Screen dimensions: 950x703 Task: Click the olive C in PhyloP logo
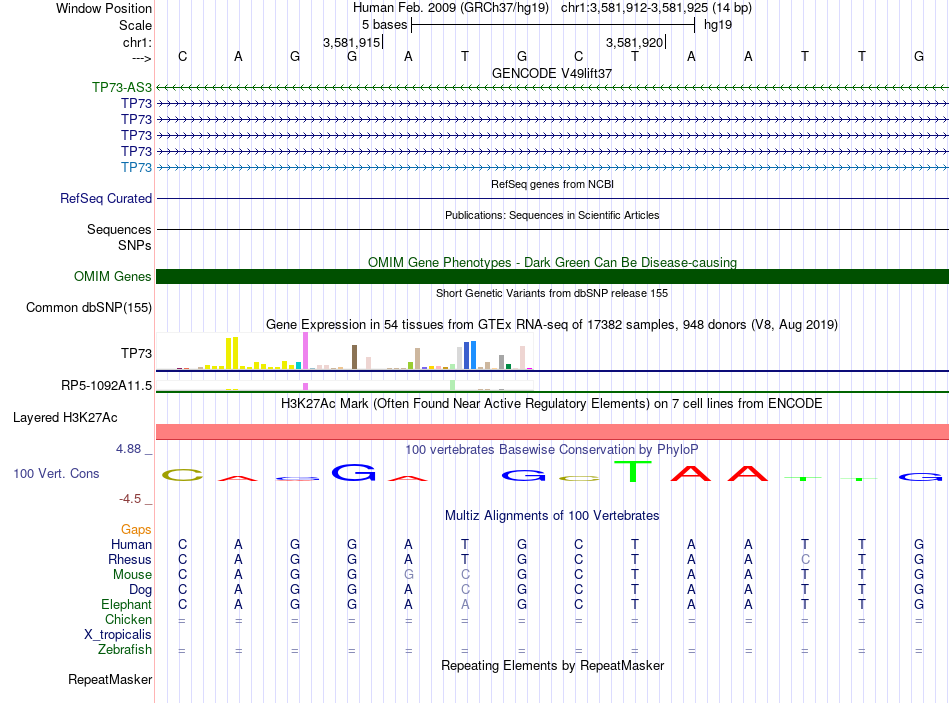pyautogui.click(x=182, y=475)
